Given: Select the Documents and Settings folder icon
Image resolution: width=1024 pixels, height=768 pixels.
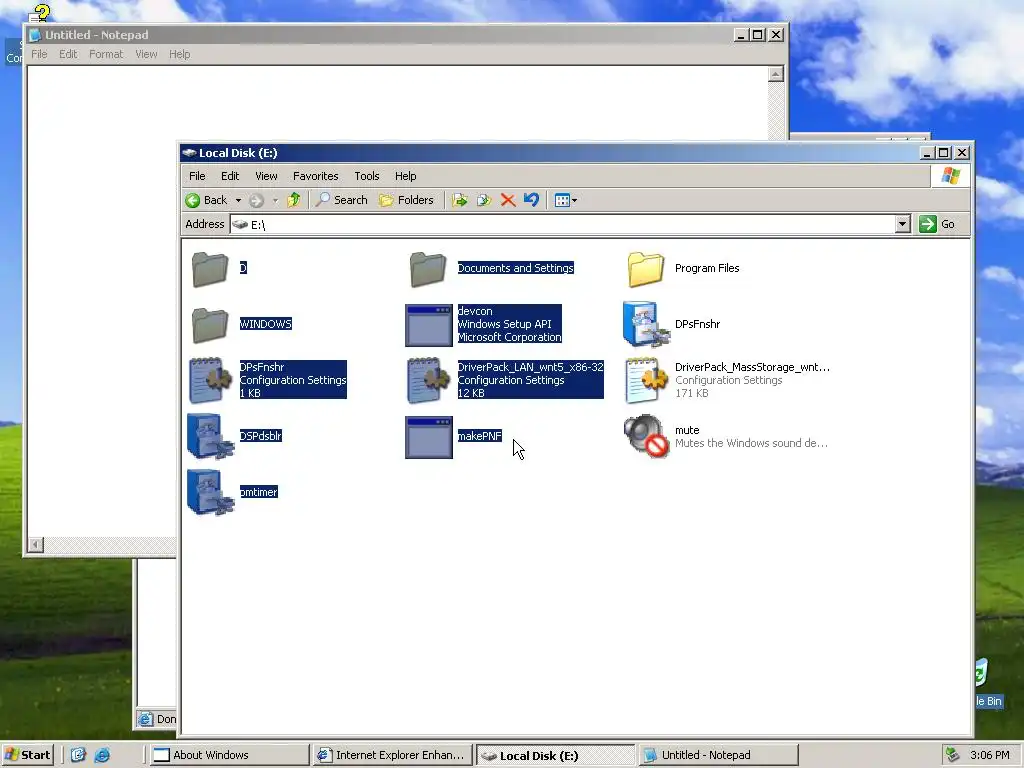Looking at the screenshot, I should coord(428,268).
